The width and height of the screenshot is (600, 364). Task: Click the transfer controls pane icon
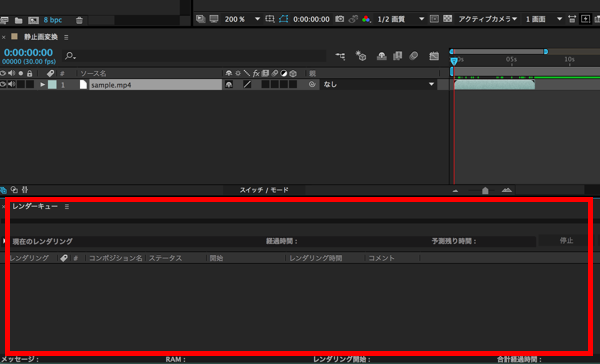[14, 190]
